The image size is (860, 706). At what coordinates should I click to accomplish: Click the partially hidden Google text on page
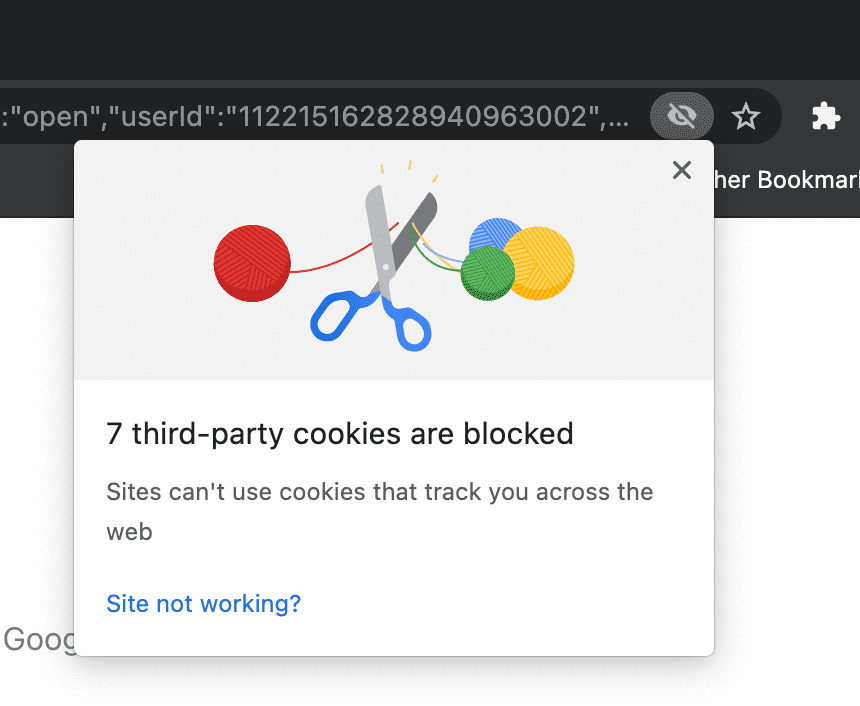pyautogui.click(x=38, y=639)
